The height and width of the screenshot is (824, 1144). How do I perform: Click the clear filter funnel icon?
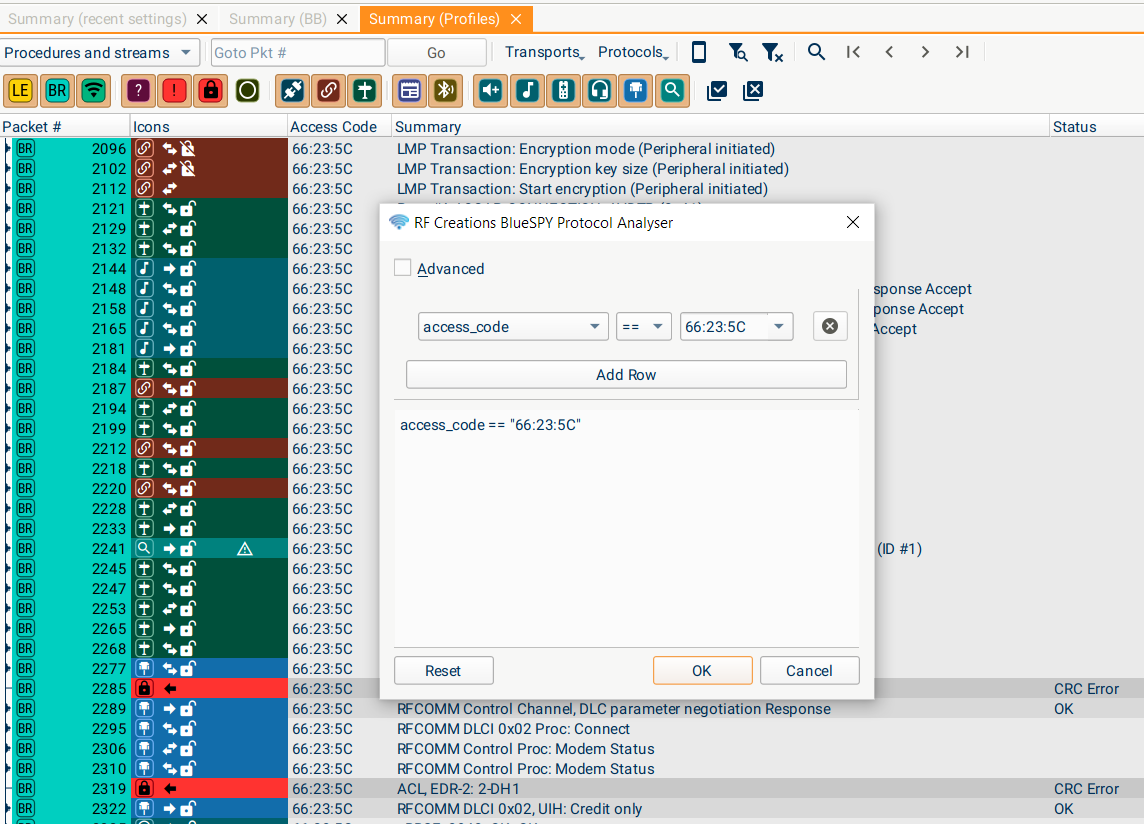[772, 52]
